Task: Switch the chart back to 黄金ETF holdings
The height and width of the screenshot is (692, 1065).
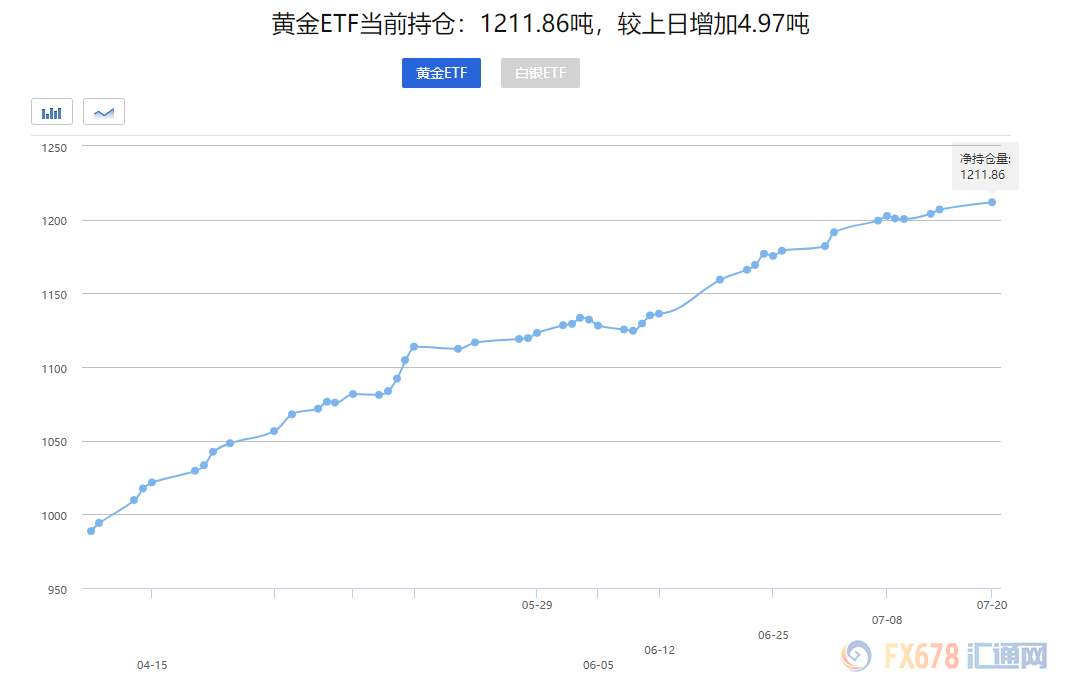Action: [441, 72]
